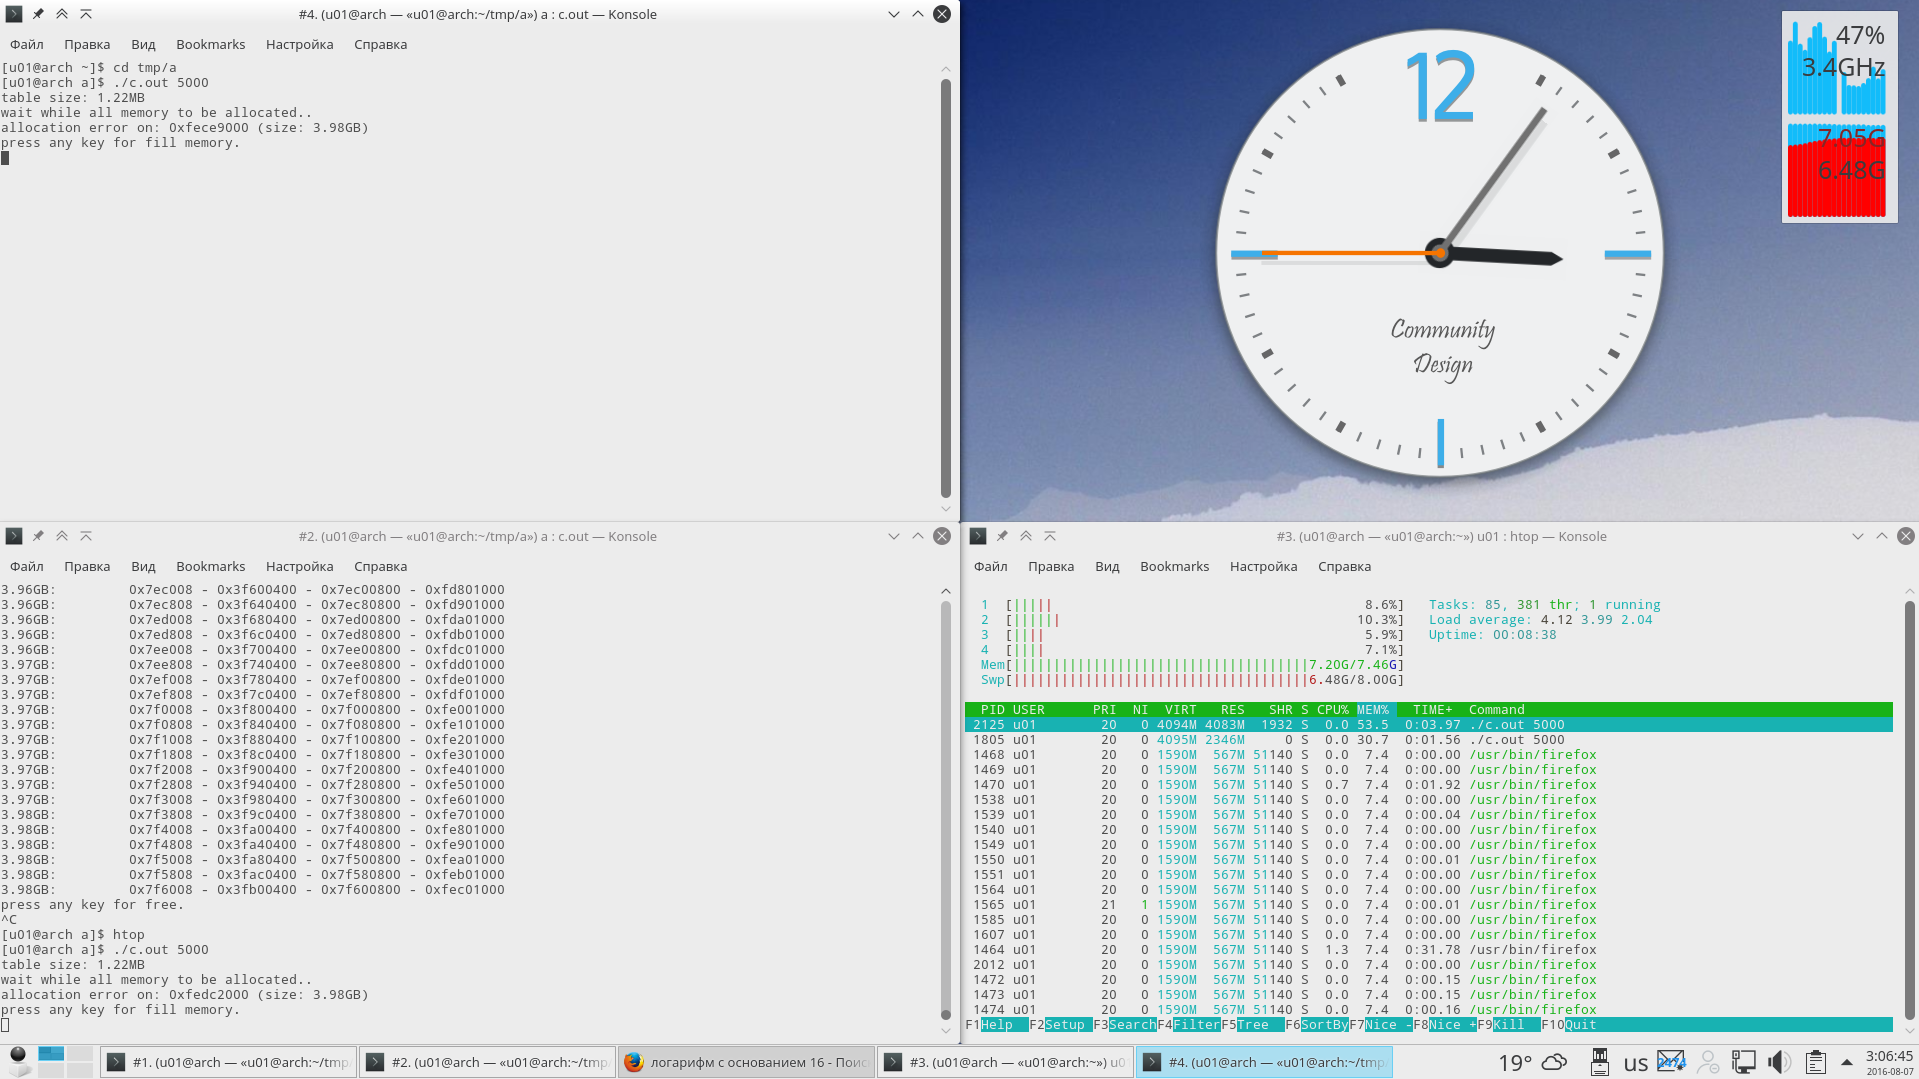The image size is (1919, 1079).
Task: Toggle shade button of window #2 titlebar
Action: click(x=86, y=536)
